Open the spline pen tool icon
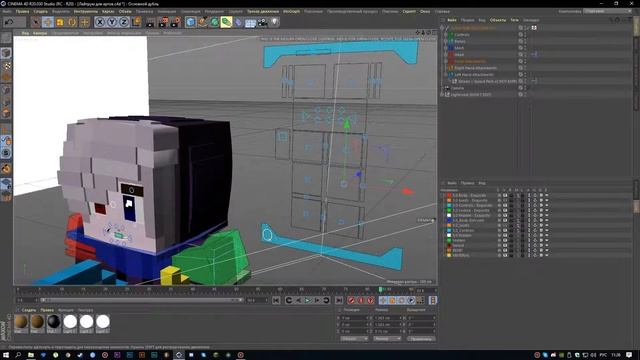This screenshot has width=640, height=360. pos(202,22)
